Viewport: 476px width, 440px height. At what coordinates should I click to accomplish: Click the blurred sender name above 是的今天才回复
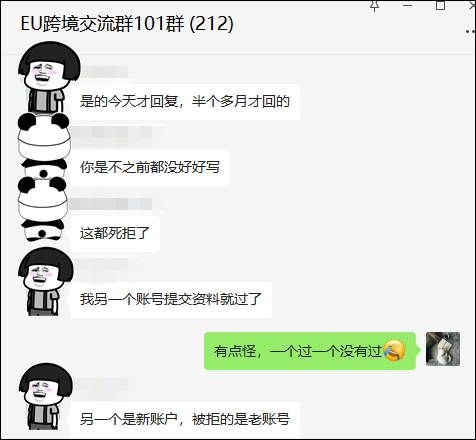[x=104, y=72]
